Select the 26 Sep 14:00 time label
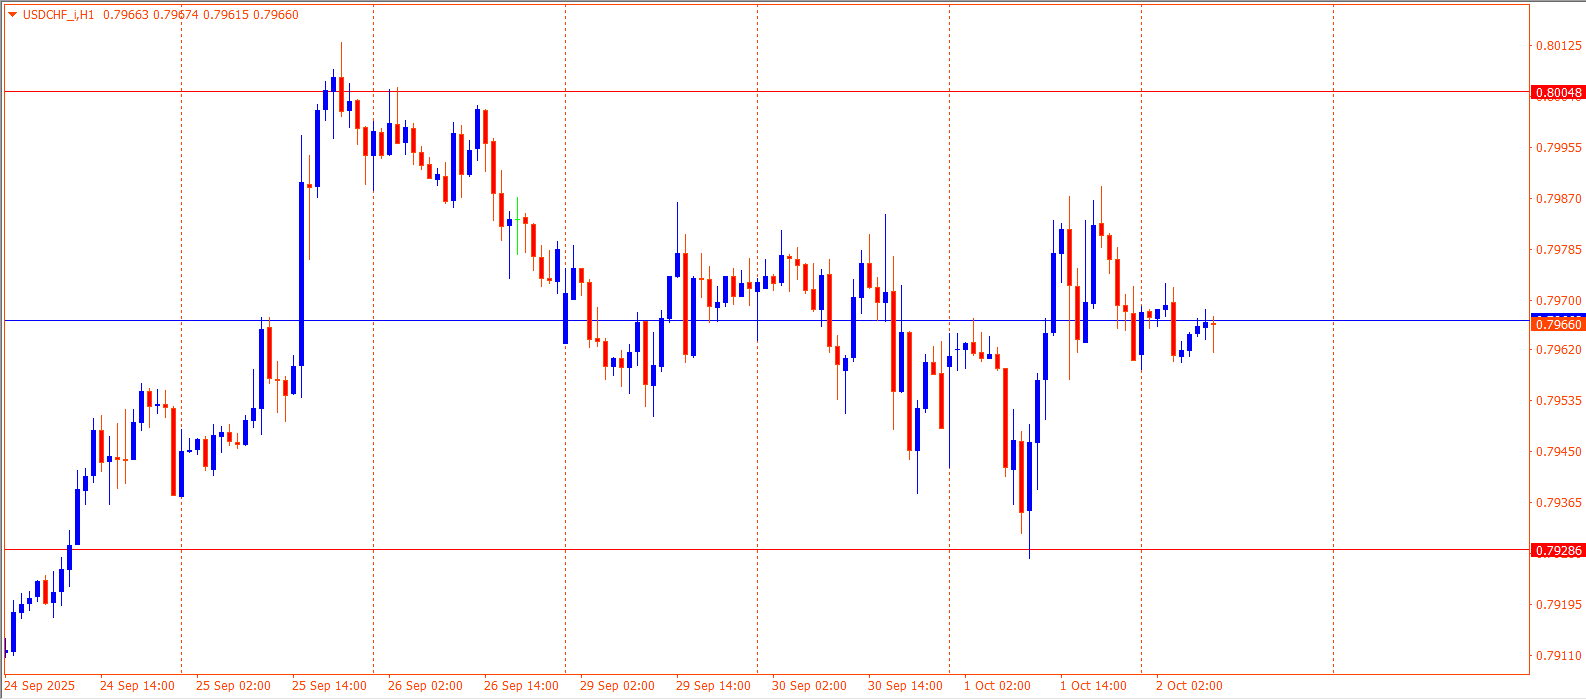The width and height of the screenshot is (1586, 700). (521, 686)
